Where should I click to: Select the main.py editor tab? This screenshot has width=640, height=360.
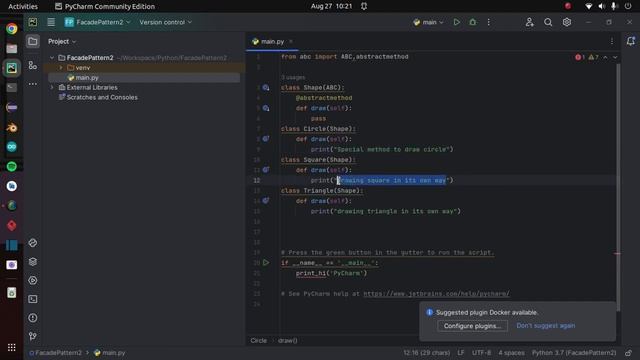click(x=272, y=41)
